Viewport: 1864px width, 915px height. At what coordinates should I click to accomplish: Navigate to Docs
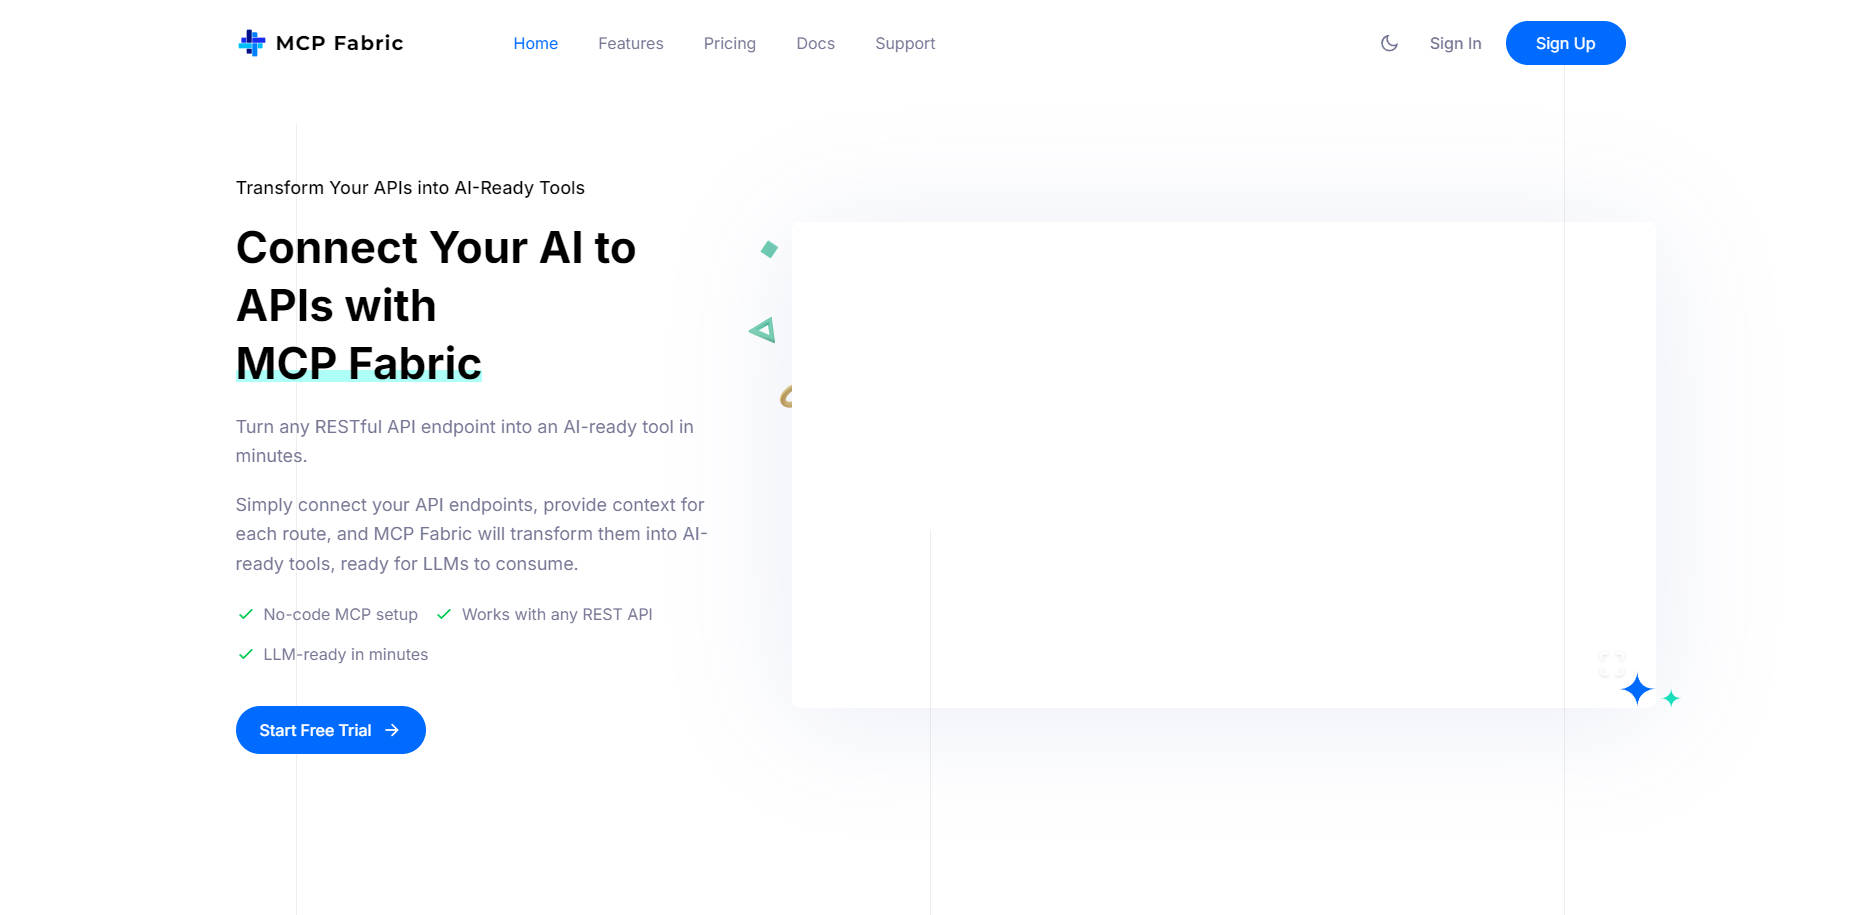(815, 43)
